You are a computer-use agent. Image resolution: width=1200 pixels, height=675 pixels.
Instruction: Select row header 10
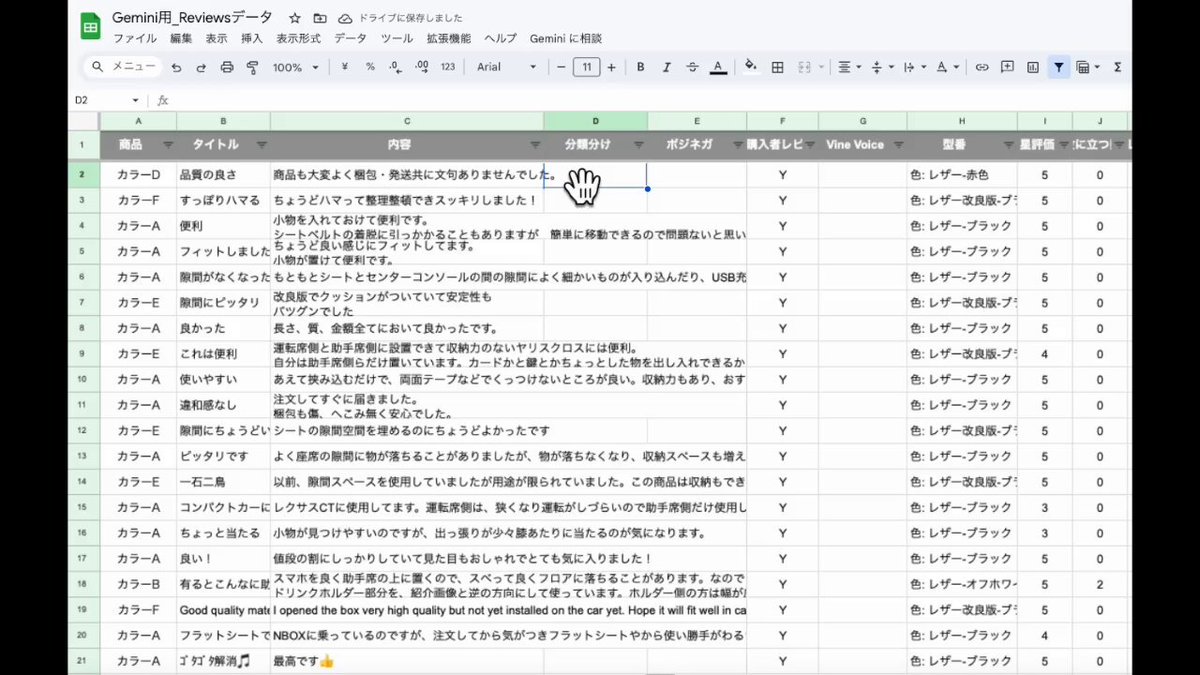pos(83,379)
